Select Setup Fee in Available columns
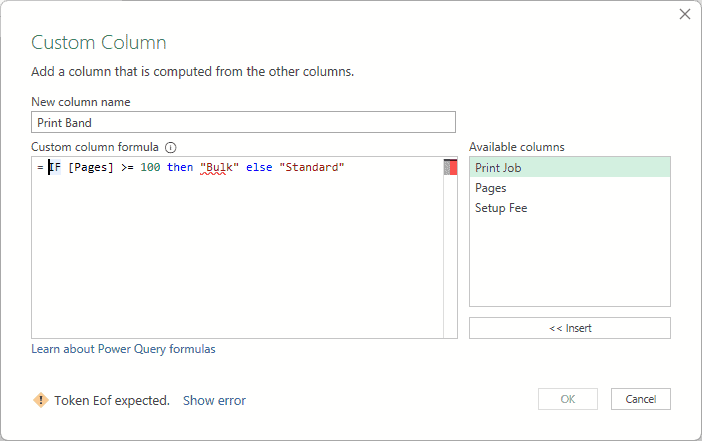This screenshot has width=702, height=441. [x=569, y=208]
